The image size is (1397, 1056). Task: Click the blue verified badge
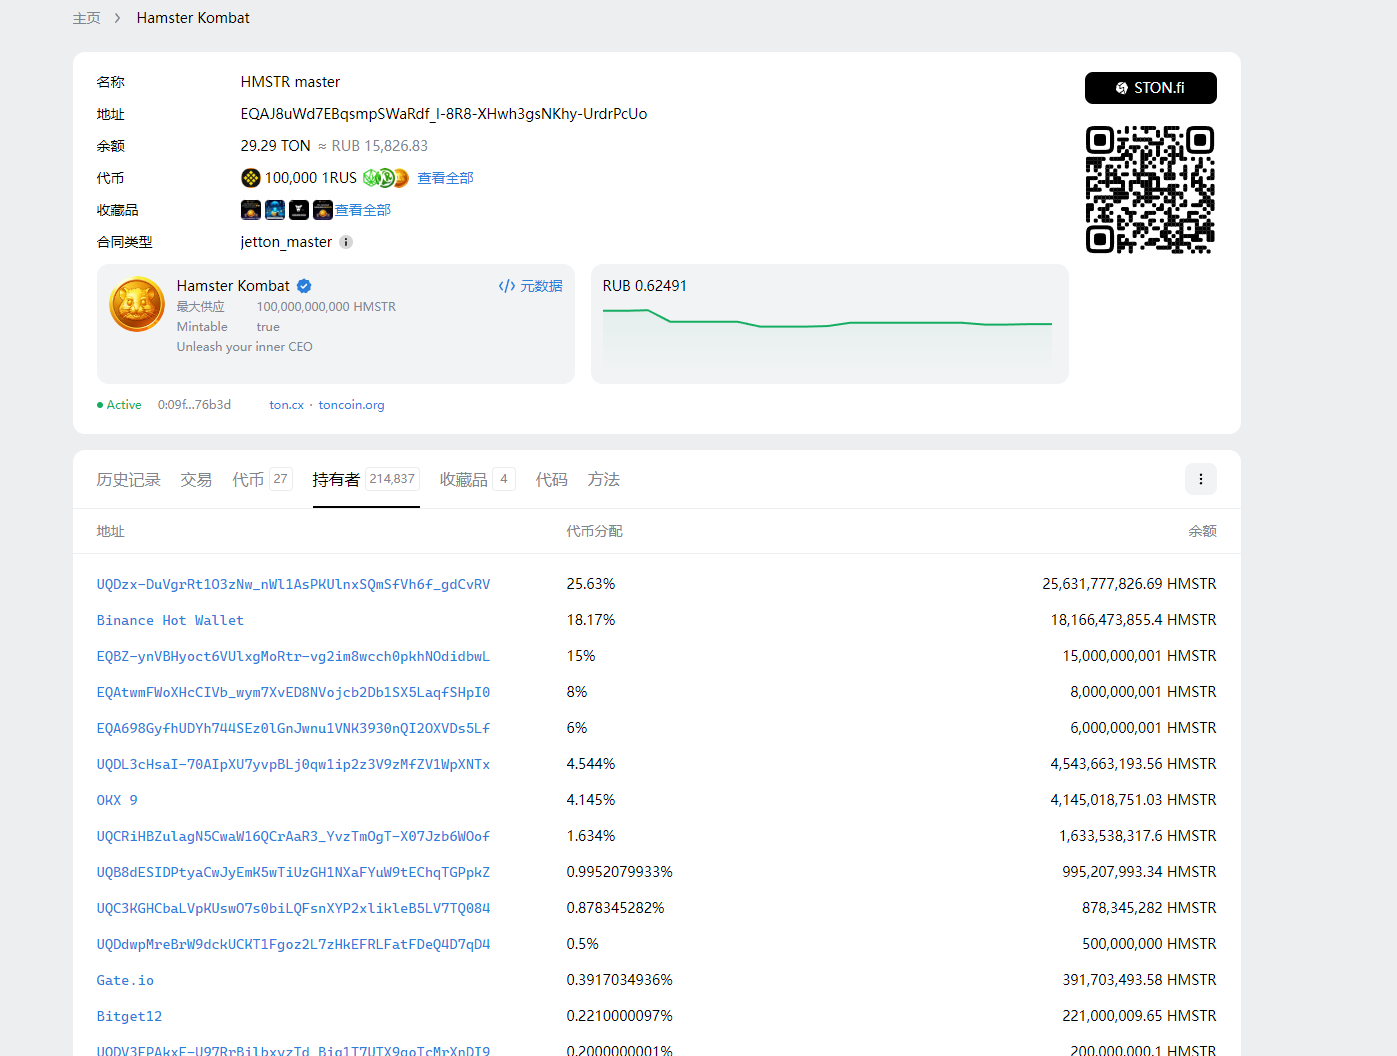tap(304, 286)
